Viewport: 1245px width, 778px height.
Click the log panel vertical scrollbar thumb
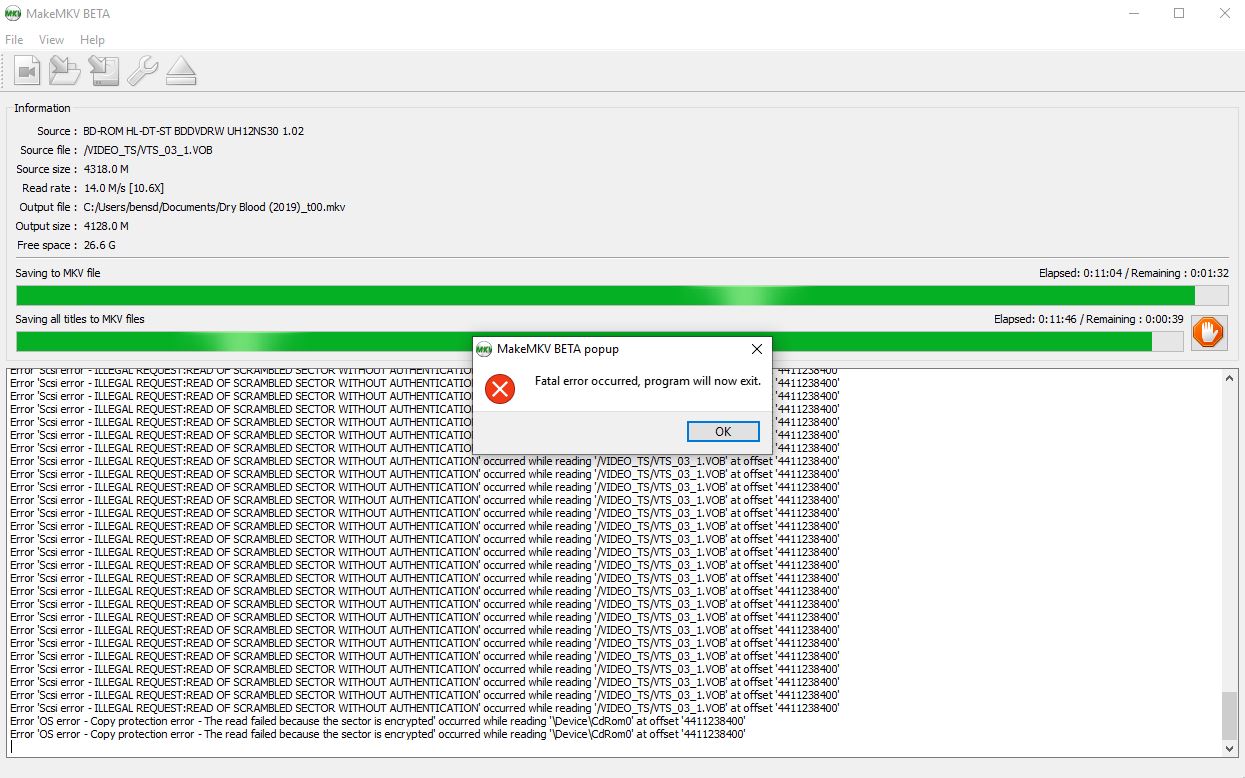pos(1229,715)
